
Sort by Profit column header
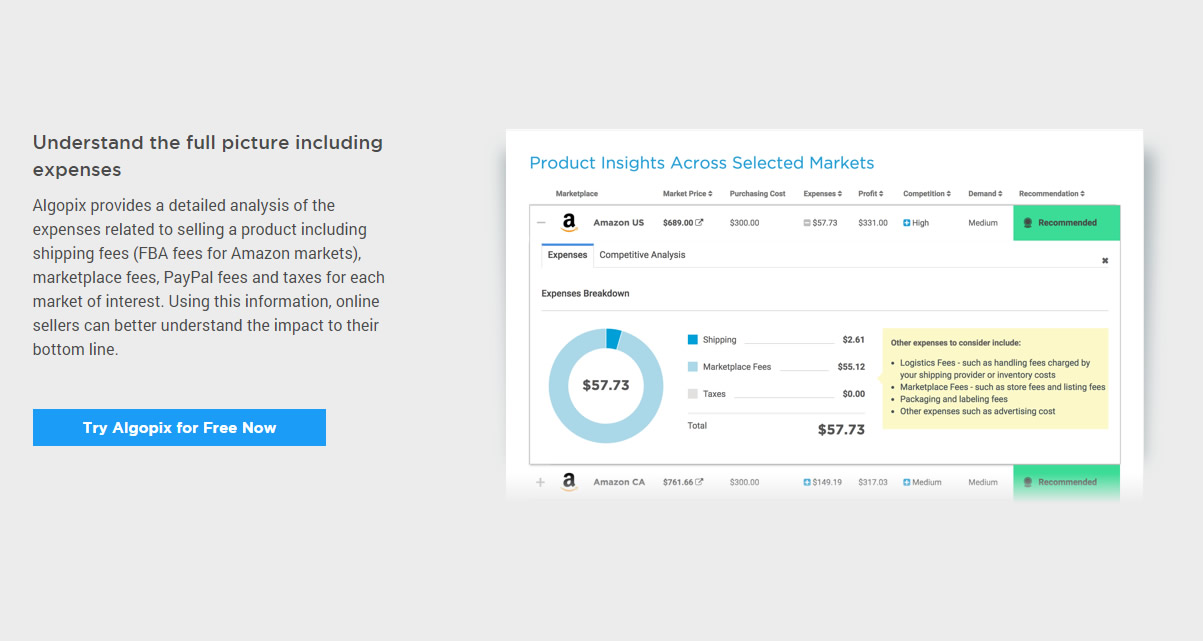[871, 194]
